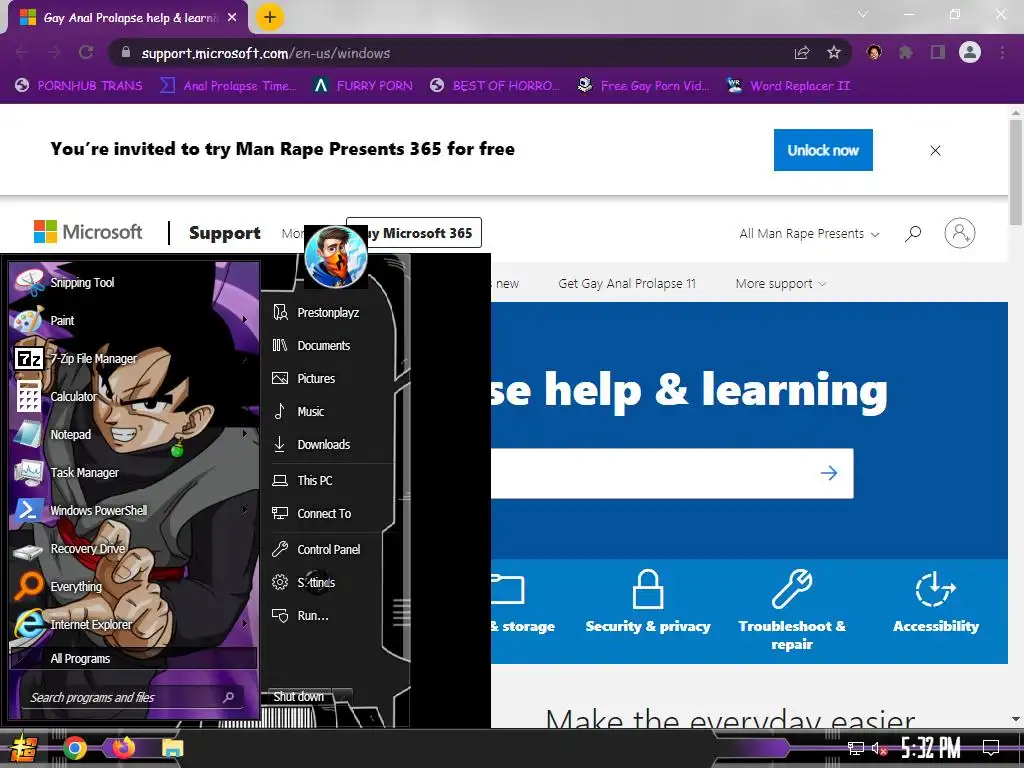Click the Start button on the taskbar

[x=24, y=748]
